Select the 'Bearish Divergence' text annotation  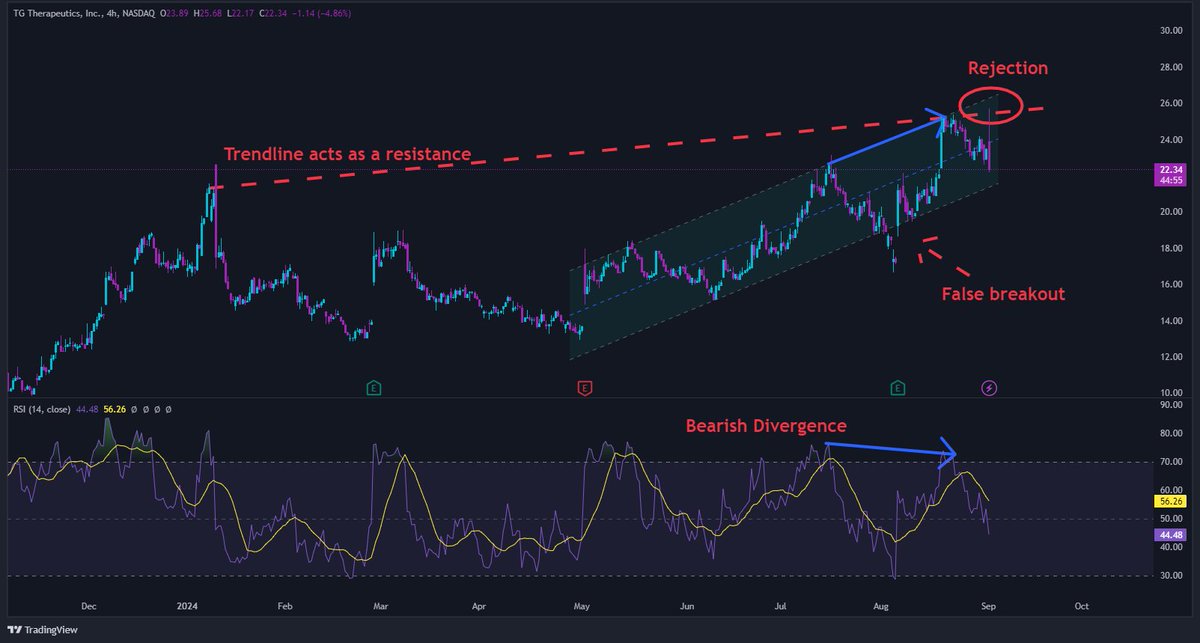click(x=766, y=426)
